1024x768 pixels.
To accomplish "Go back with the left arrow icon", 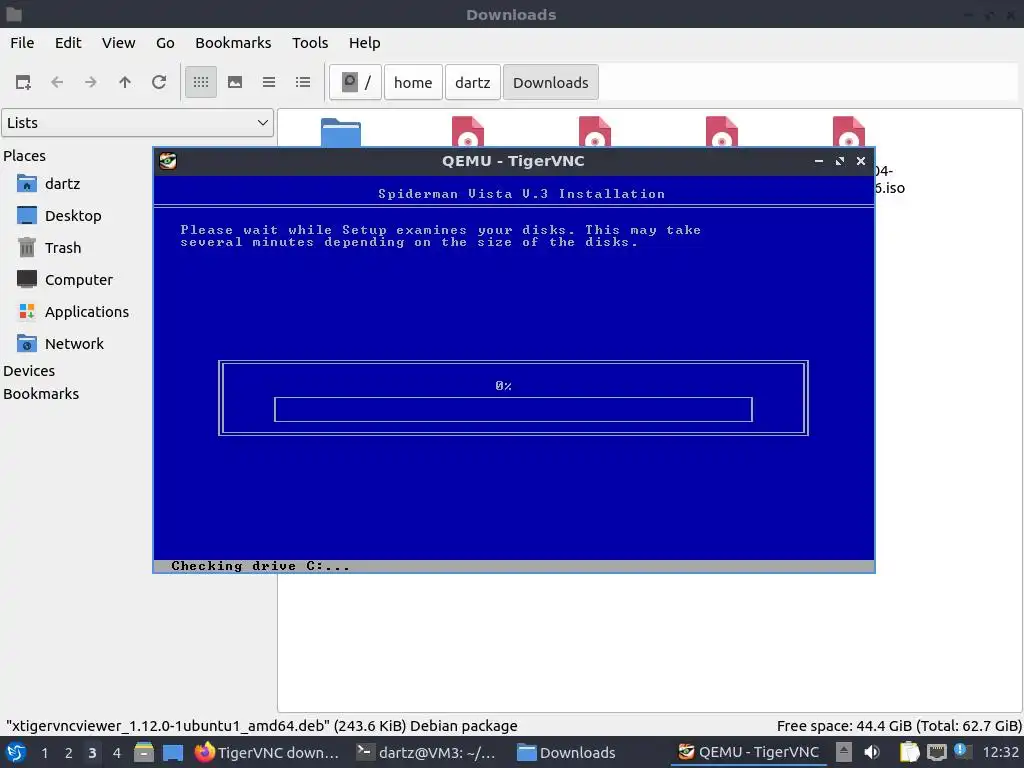I will 57,82.
